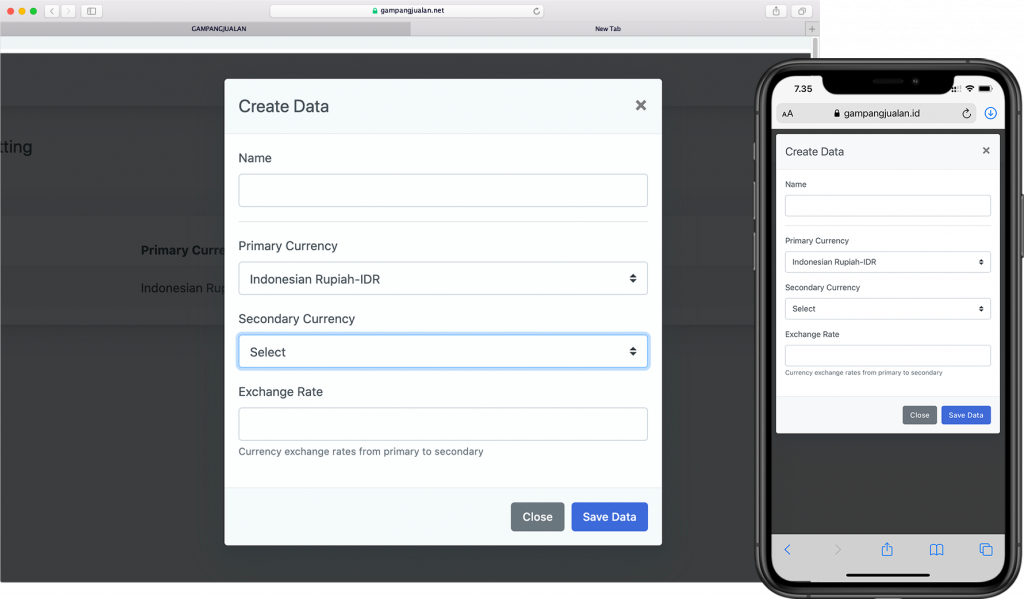The image size is (1024, 599).
Task: Focus the desktop Exchange Rate input field
Action: click(x=442, y=424)
